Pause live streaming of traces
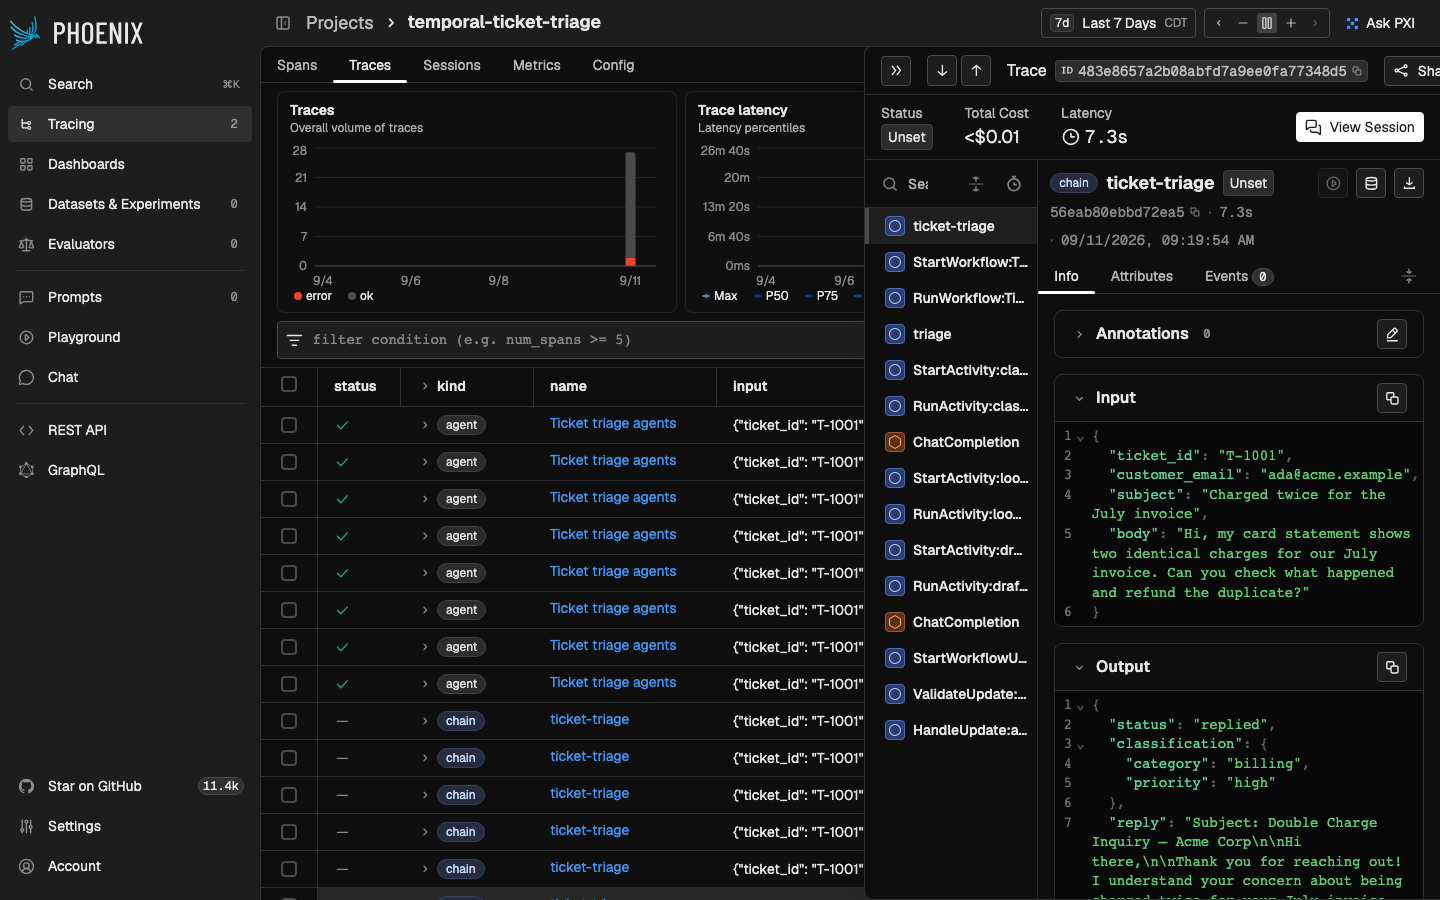Viewport: 1440px width, 900px height. (x=1267, y=23)
